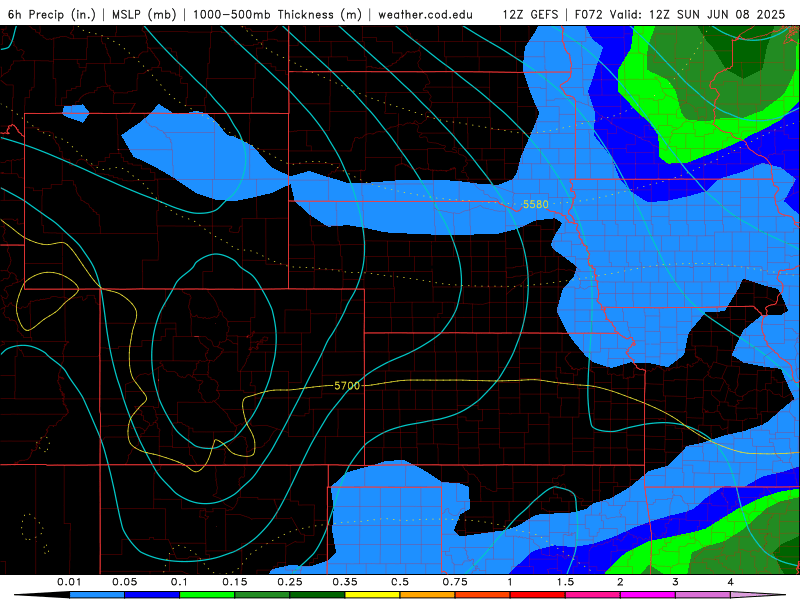
Task: Click the violet right arrow of the color bar
Action: [x=758, y=595]
